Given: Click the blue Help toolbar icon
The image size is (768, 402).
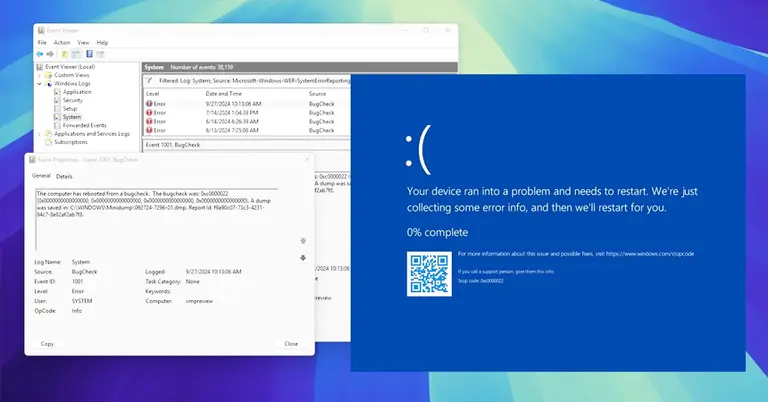Looking at the screenshot, I should pyautogui.click(x=90, y=54).
